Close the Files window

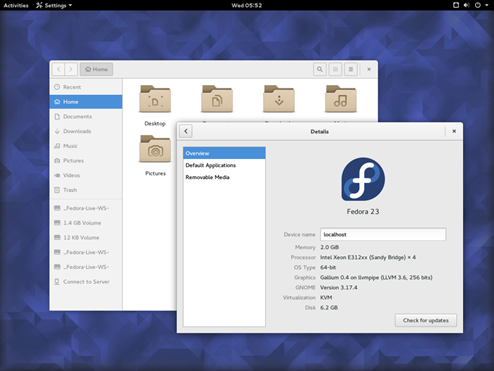coord(369,69)
